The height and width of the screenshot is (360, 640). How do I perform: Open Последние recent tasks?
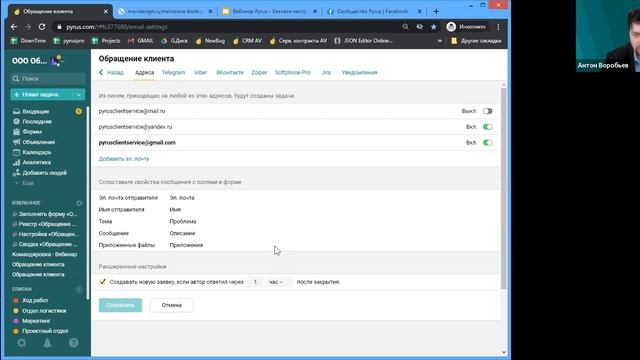[37, 122]
